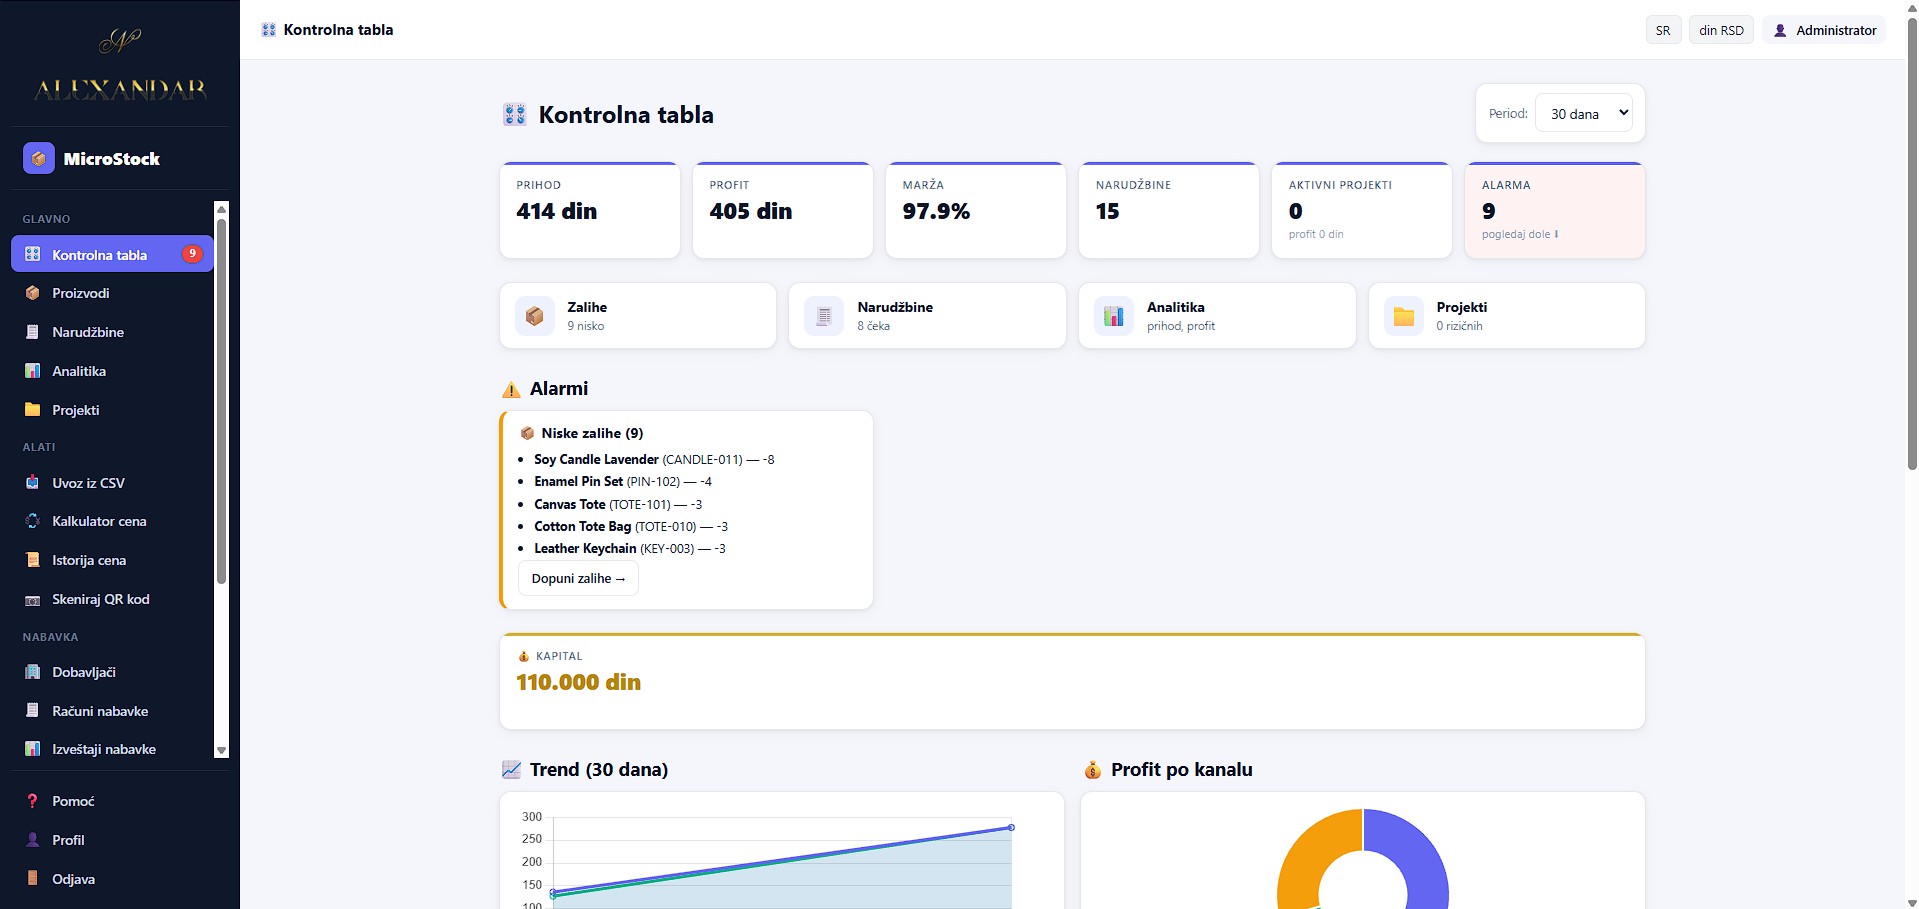Click the Prihod 414 din card
Image resolution: width=1919 pixels, height=909 pixels.
point(589,210)
